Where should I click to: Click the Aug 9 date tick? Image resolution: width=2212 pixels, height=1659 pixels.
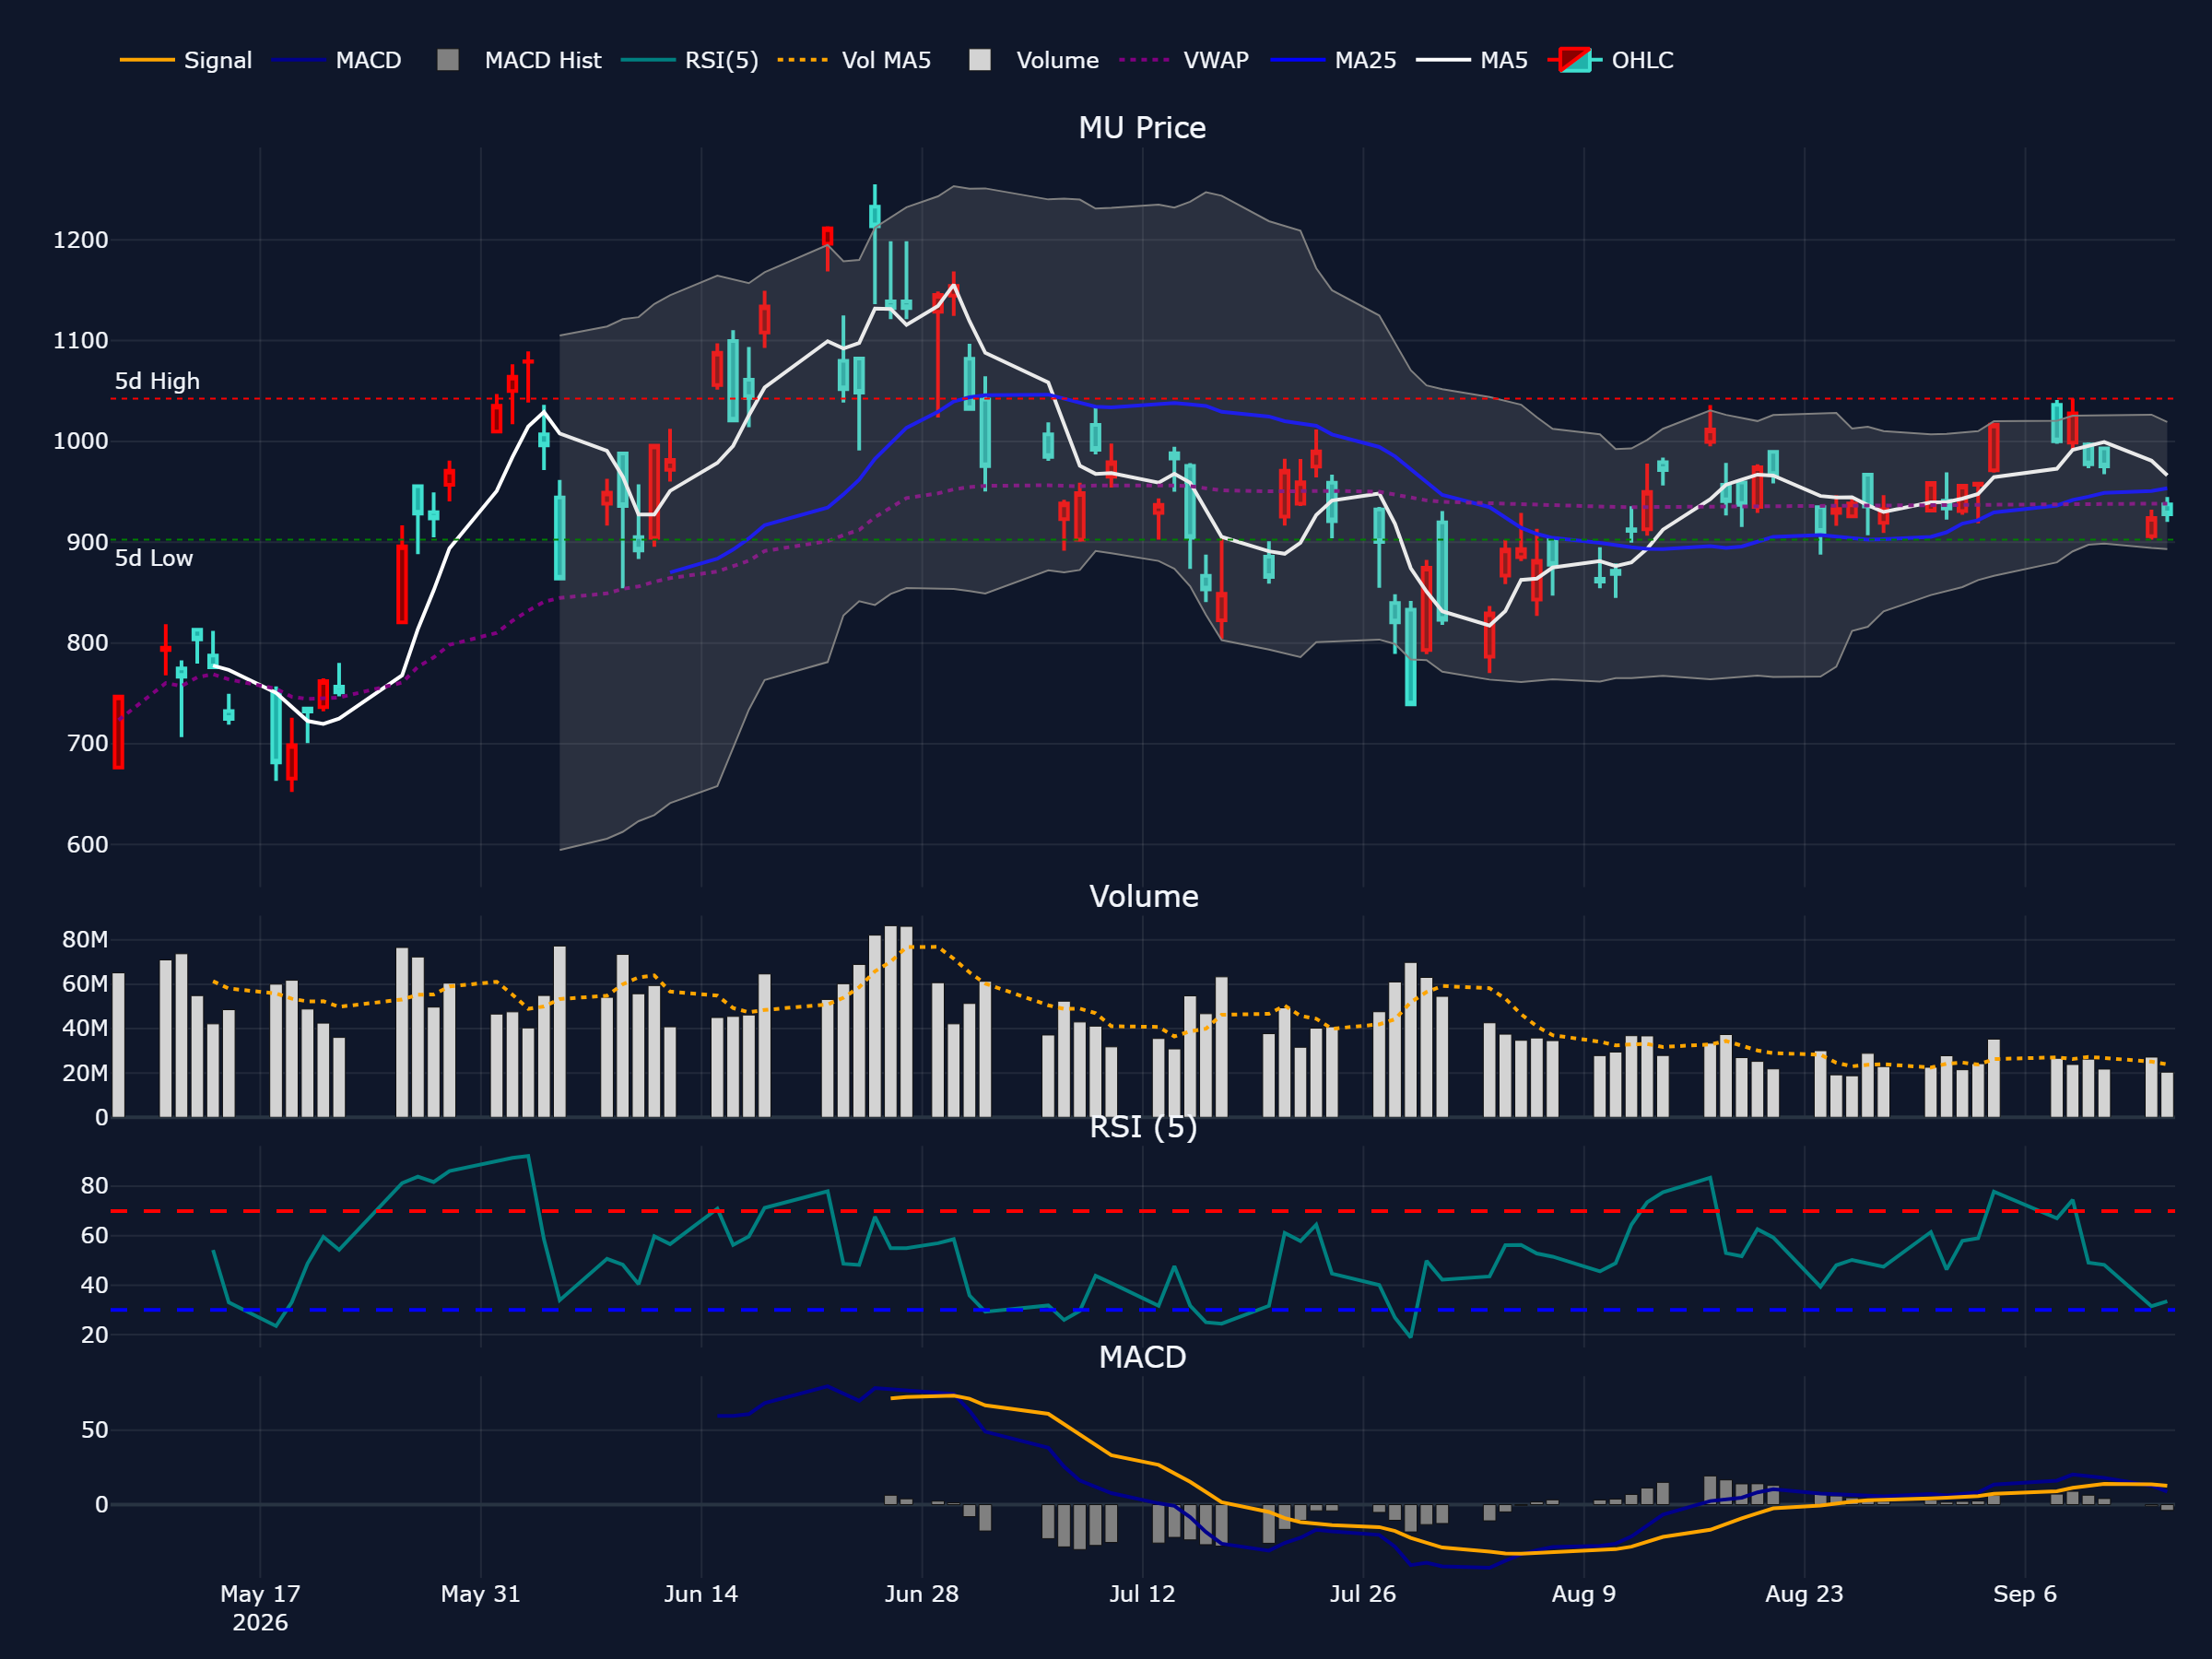(x=1584, y=1594)
